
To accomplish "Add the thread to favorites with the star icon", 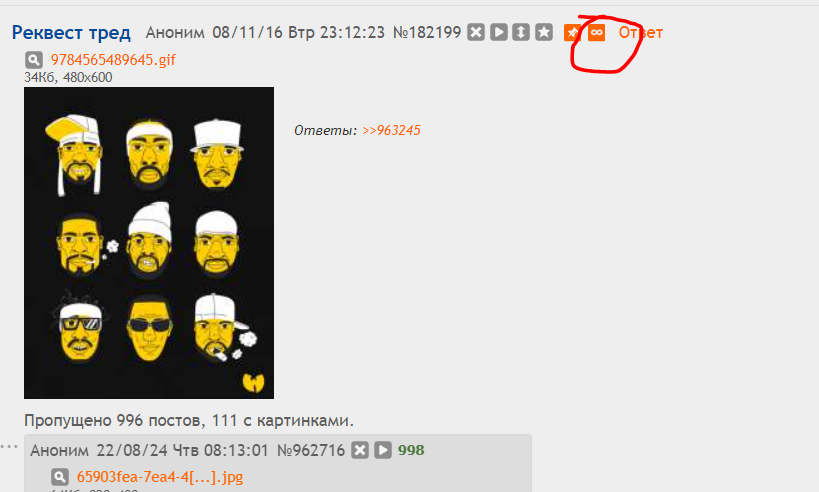I will pyautogui.click(x=544, y=32).
